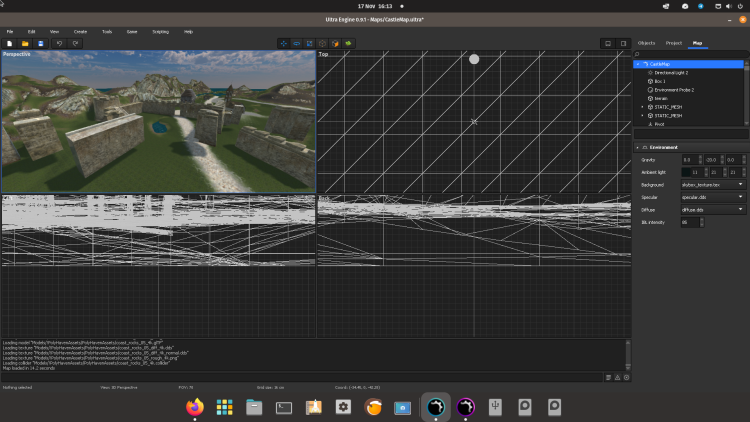The width and height of the screenshot is (750, 422).
Task: Open the Background skybox dropdown
Action: [x=713, y=185]
